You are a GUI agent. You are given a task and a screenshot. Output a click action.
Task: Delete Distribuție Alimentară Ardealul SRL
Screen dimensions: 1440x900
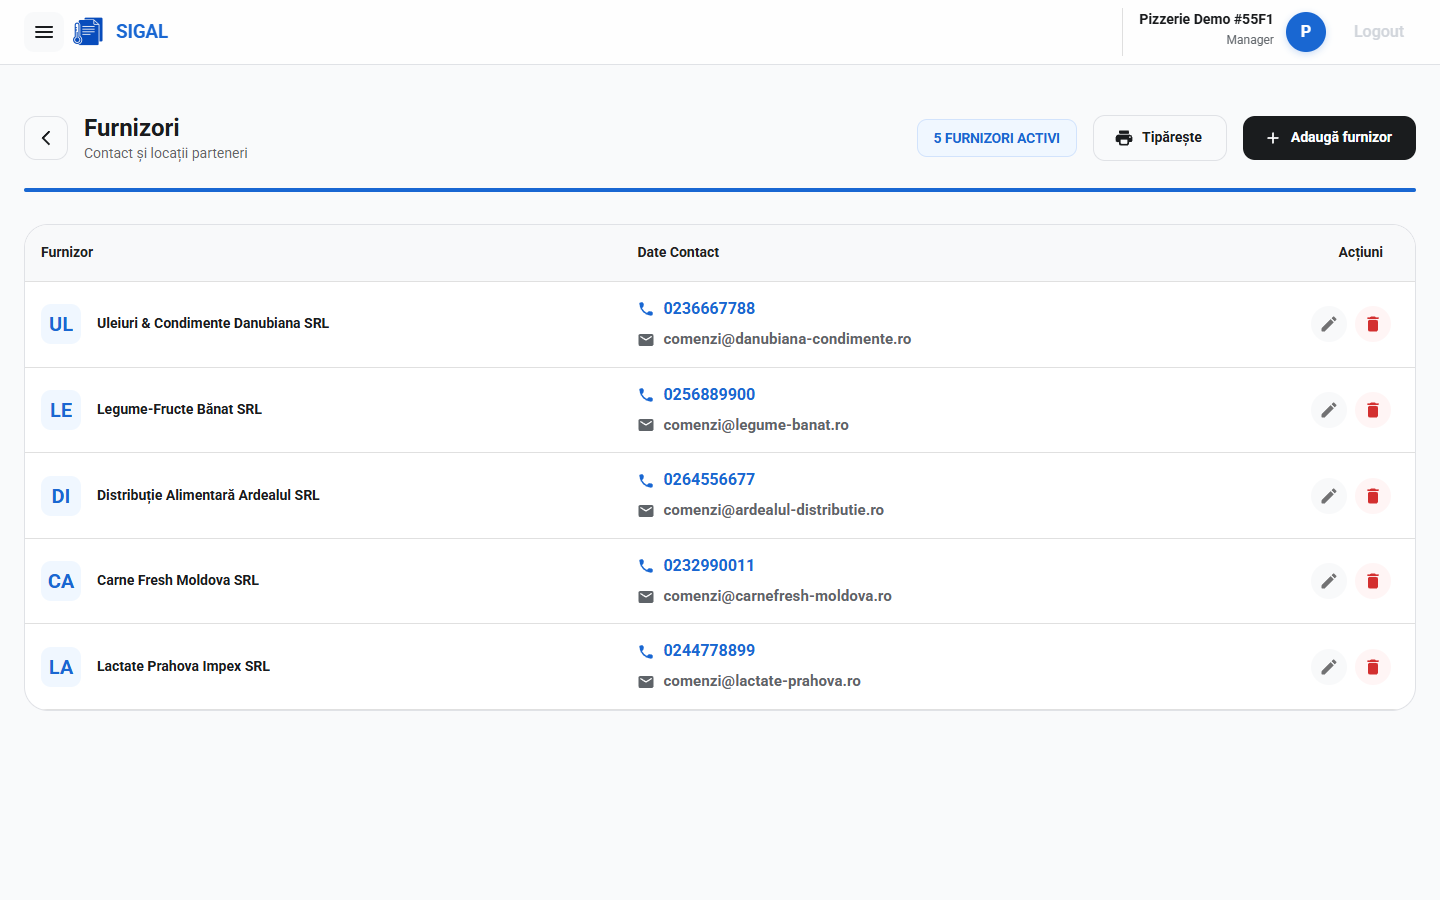pos(1373,496)
